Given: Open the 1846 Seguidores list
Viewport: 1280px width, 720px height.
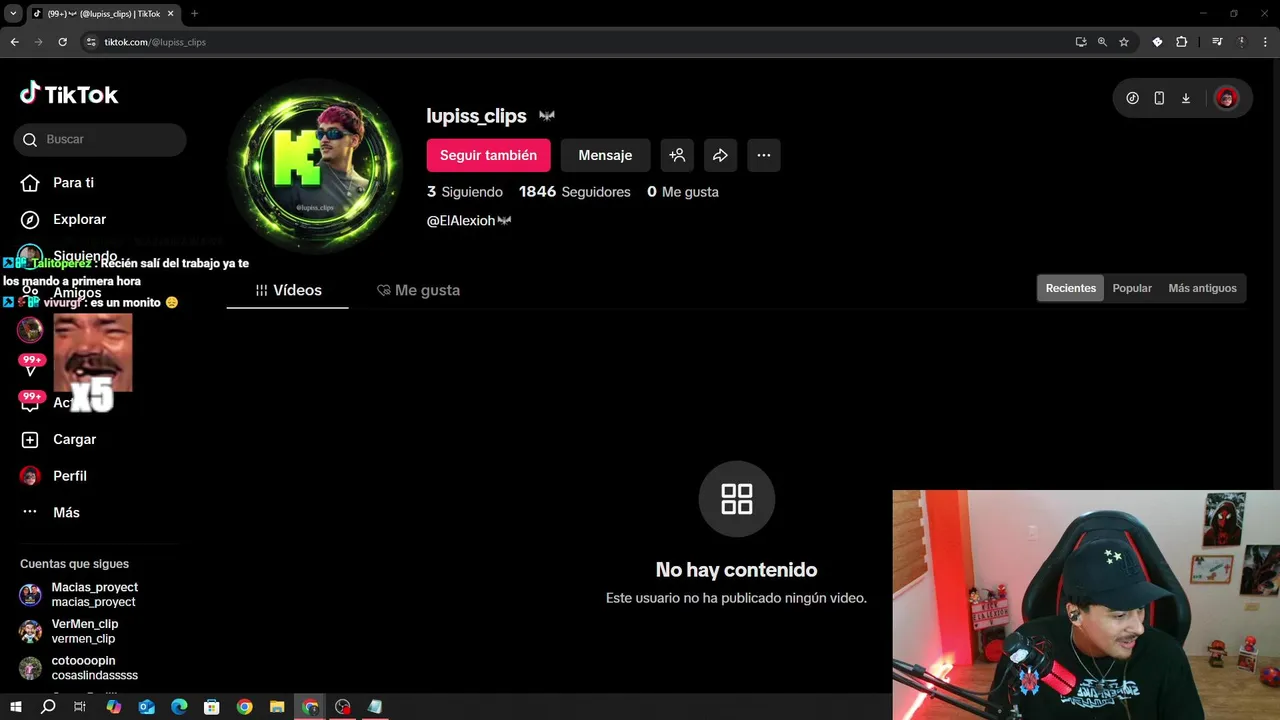Looking at the screenshot, I should point(575,192).
